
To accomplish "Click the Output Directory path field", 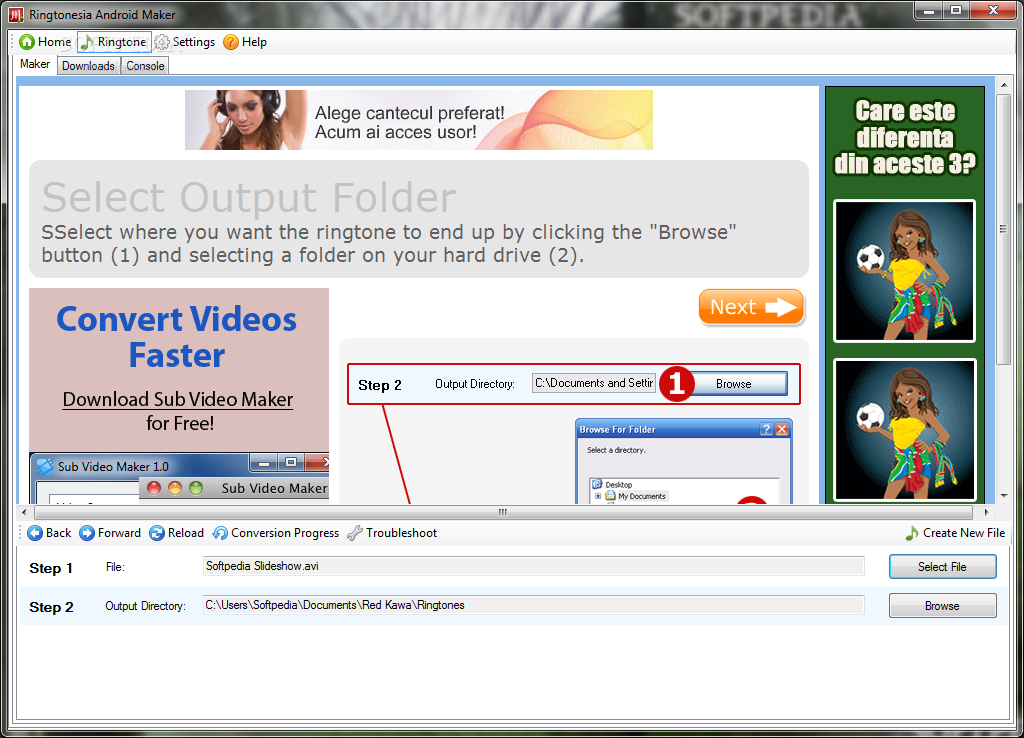I will tap(534, 605).
